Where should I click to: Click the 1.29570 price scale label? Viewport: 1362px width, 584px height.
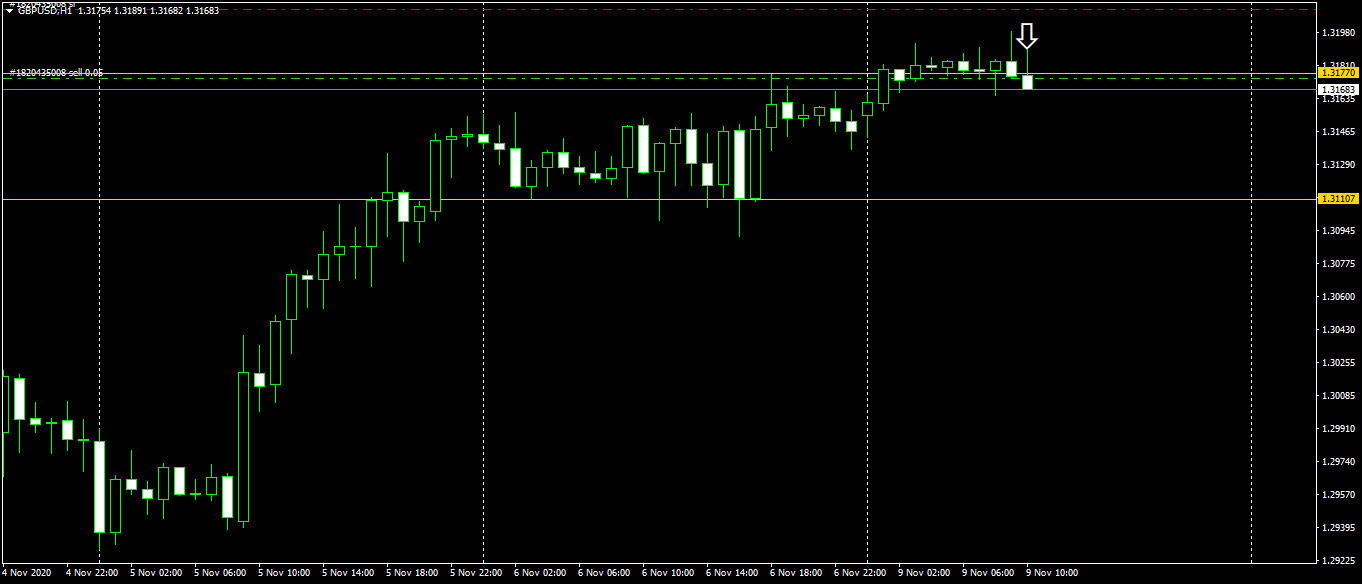tap(1338, 494)
